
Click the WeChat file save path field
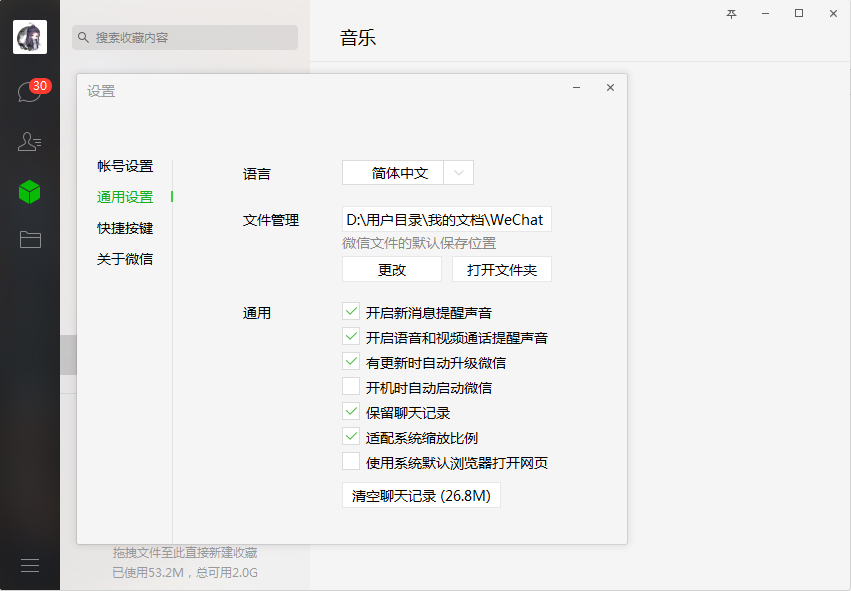[445, 219]
